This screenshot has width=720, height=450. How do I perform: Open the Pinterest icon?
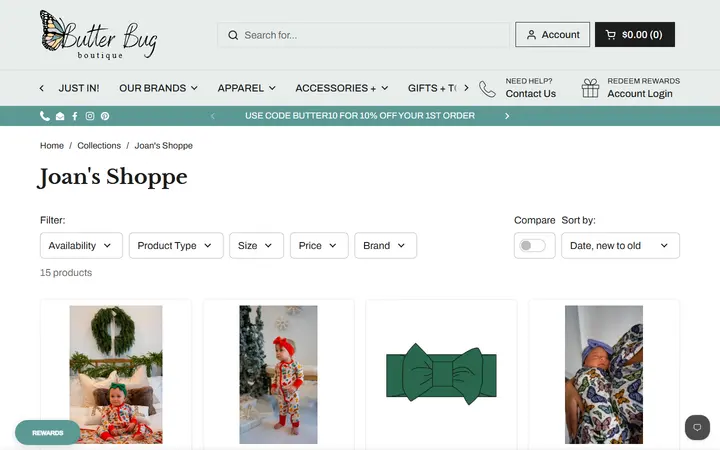point(105,116)
